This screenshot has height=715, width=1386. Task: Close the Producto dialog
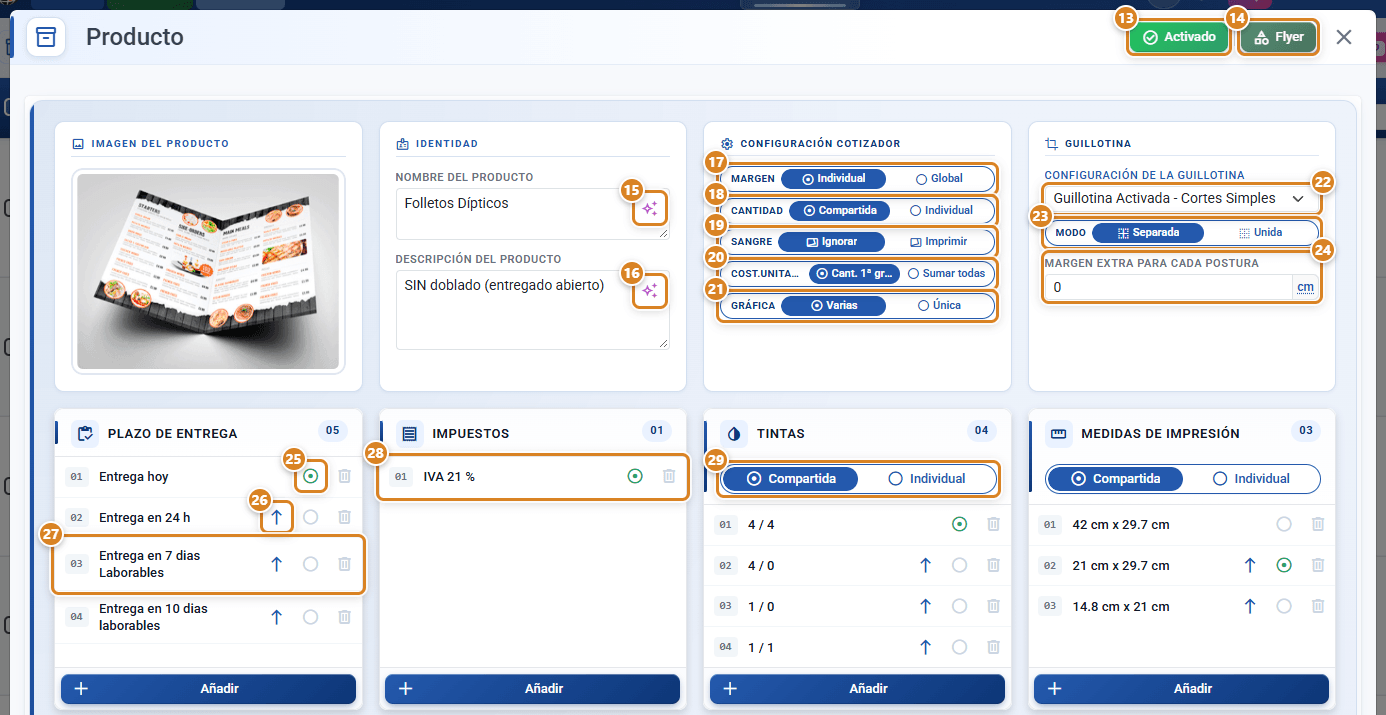(x=1344, y=37)
